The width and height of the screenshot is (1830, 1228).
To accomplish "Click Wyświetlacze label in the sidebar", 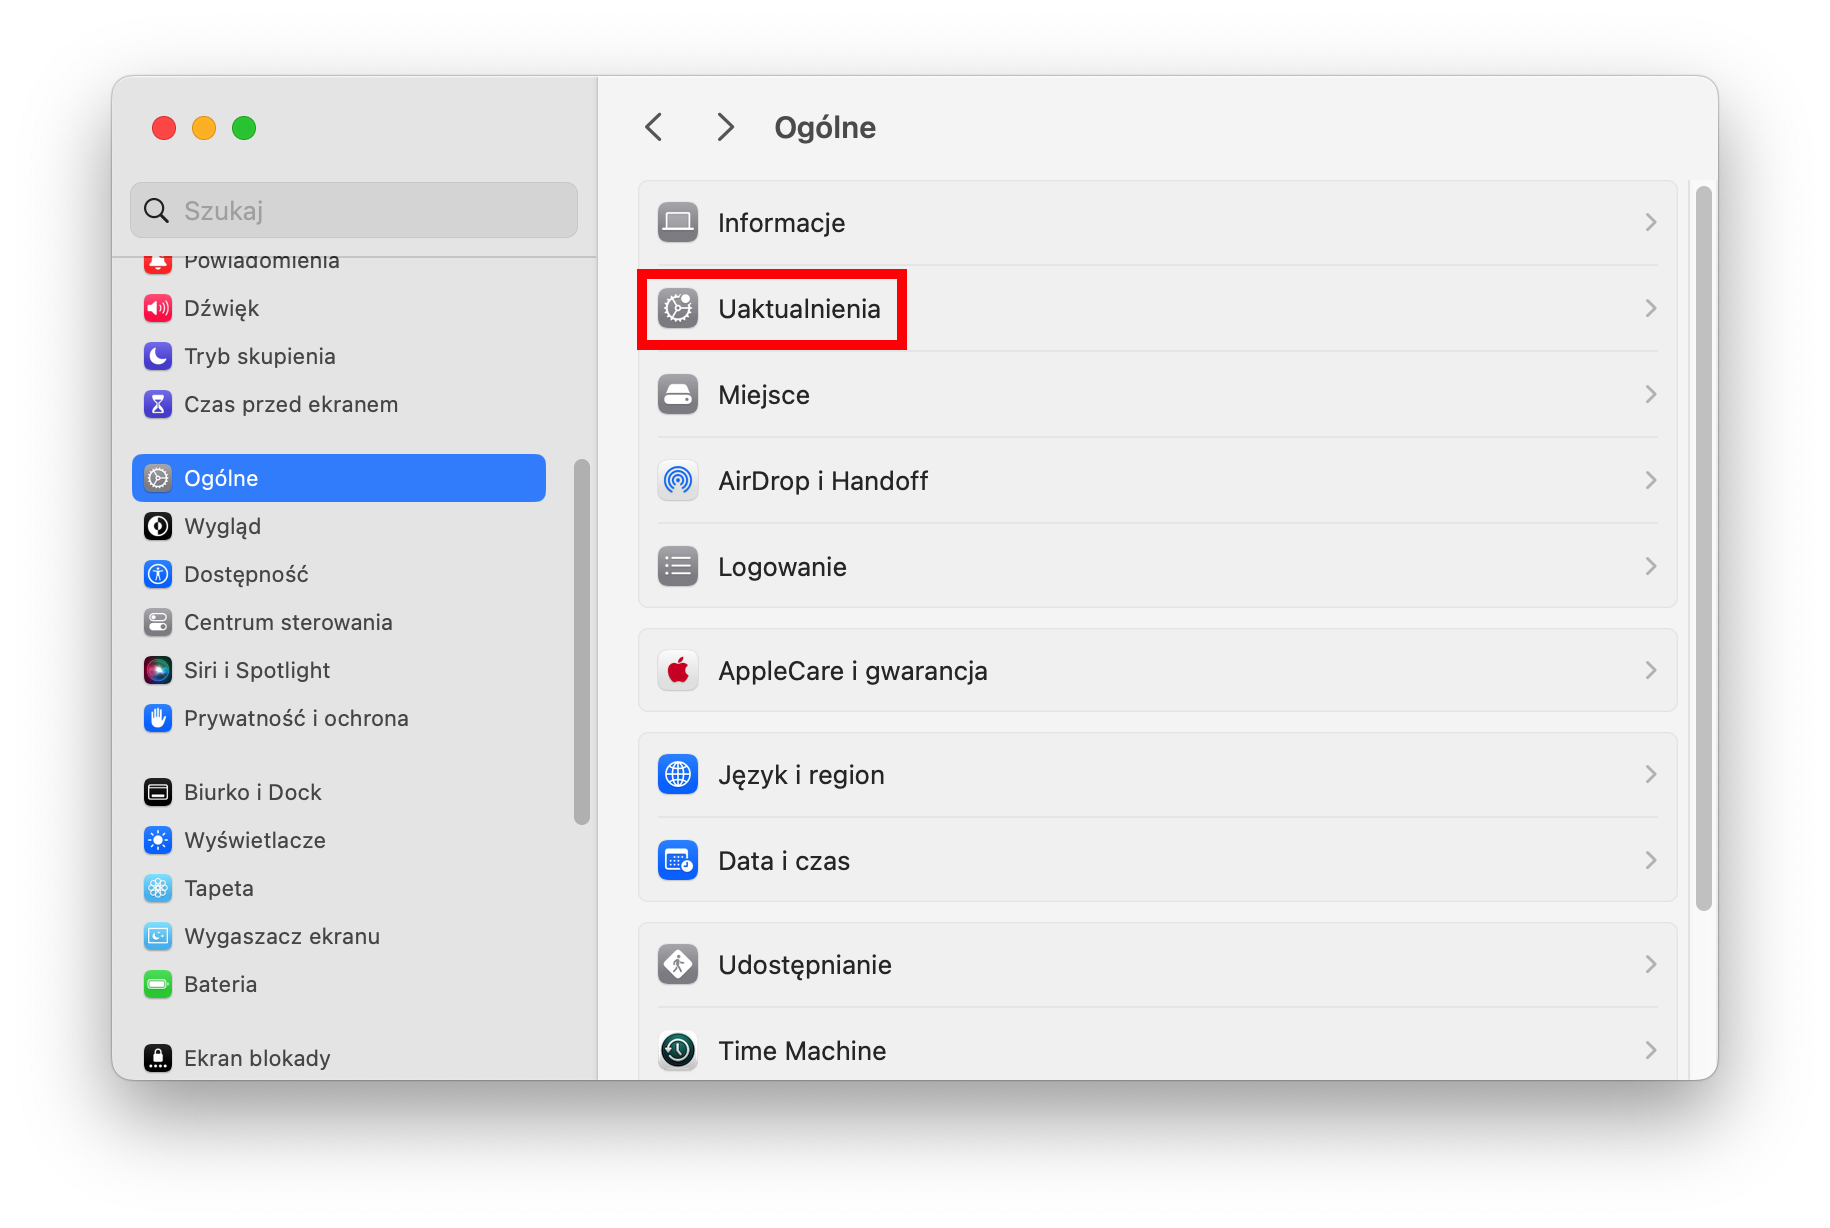I will pos(255,840).
